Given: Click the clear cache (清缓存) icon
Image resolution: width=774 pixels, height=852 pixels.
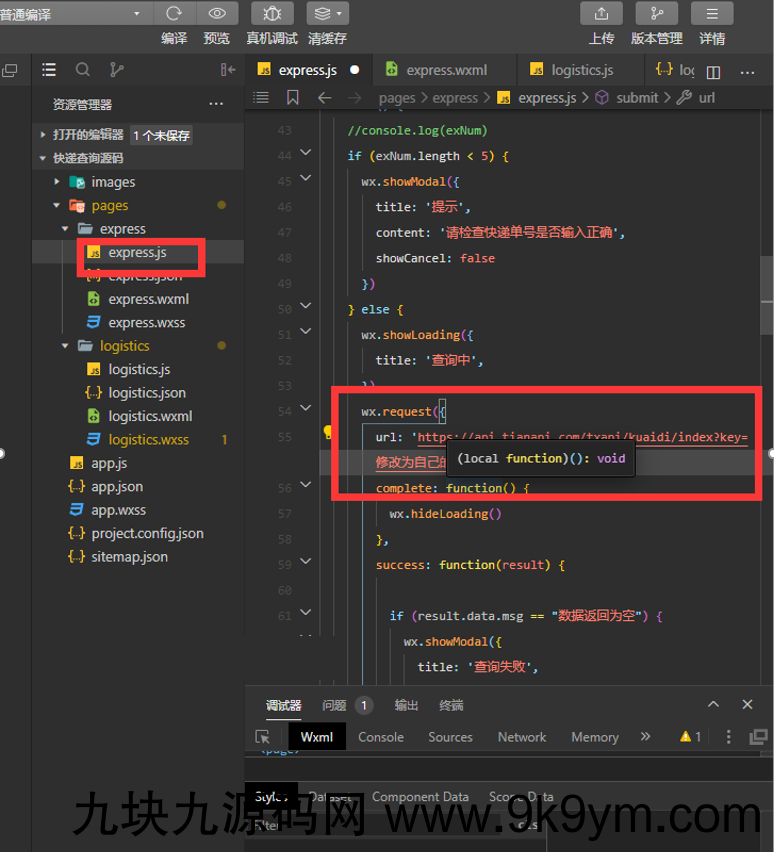Looking at the screenshot, I should [x=327, y=13].
